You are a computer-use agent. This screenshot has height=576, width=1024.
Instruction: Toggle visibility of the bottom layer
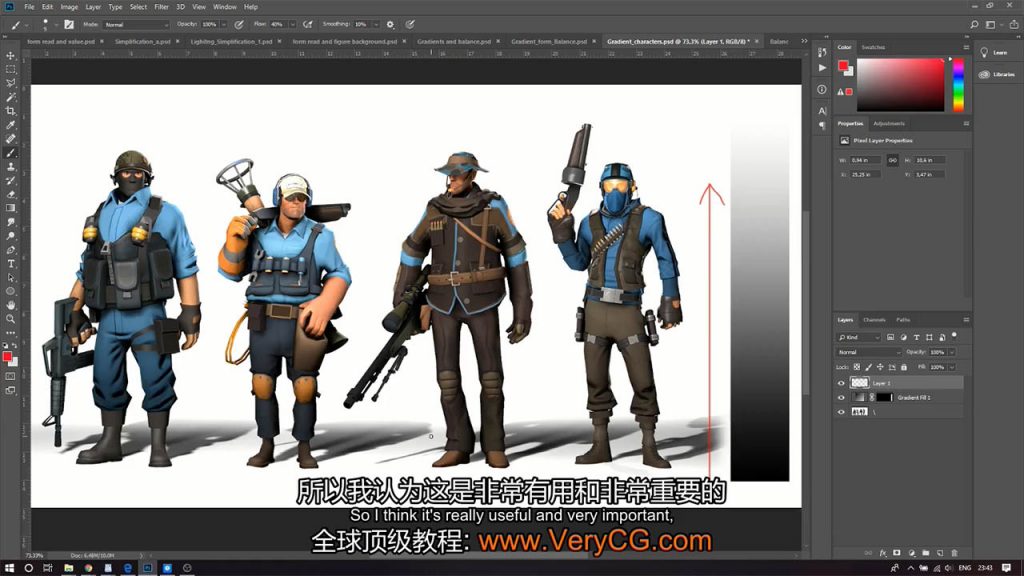(841, 412)
